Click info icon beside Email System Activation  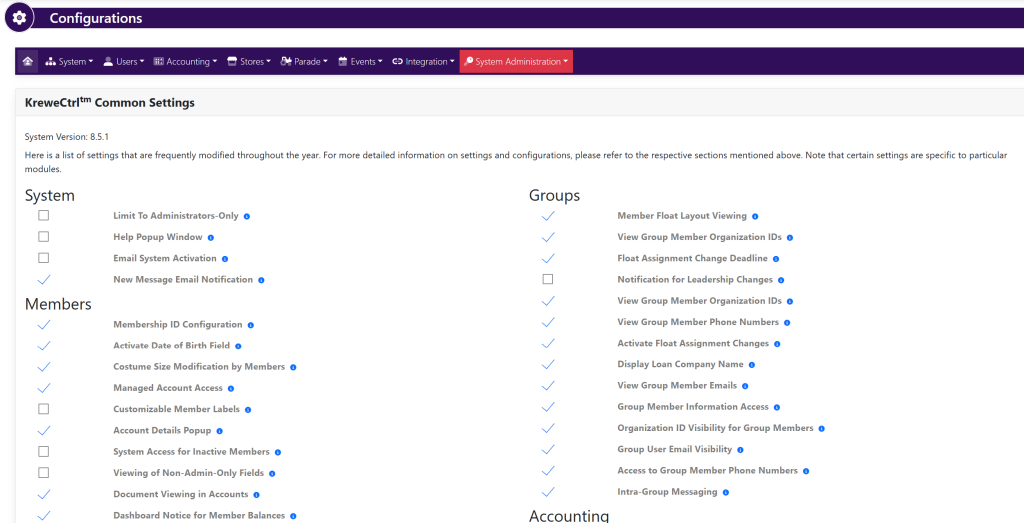pyautogui.click(x=225, y=259)
